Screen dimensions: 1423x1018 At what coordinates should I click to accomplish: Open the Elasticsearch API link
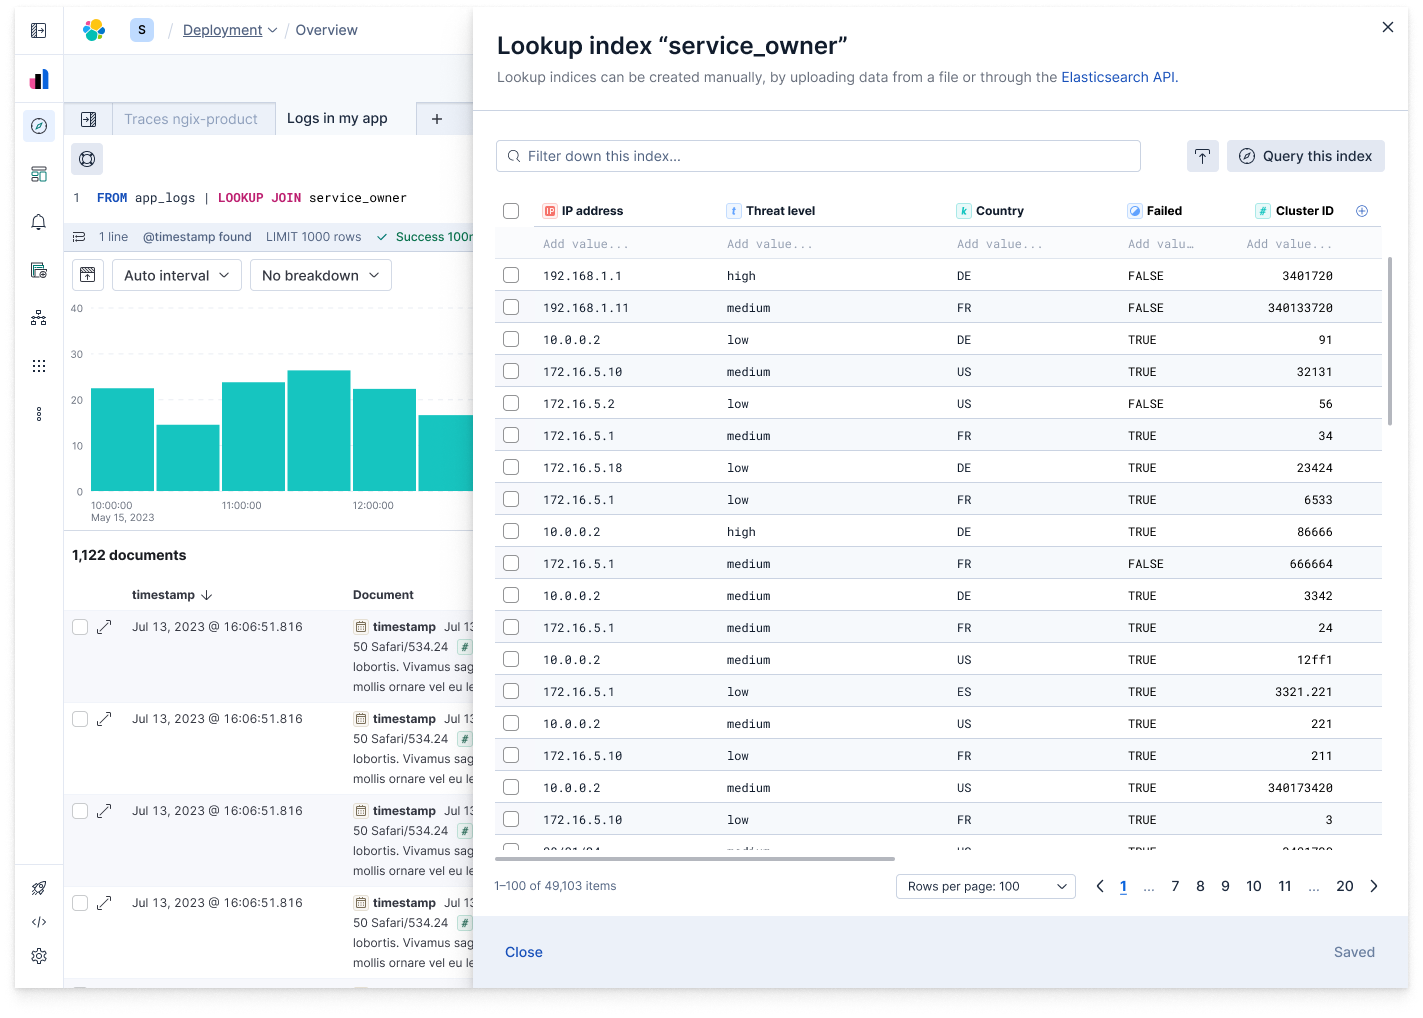point(1118,77)
